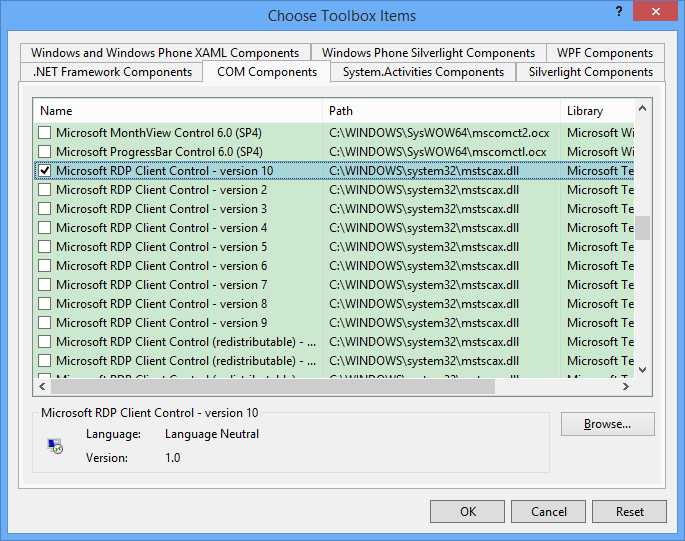
Task: Click the horizontal scrollbar right arrow
Action: point(626,387)
